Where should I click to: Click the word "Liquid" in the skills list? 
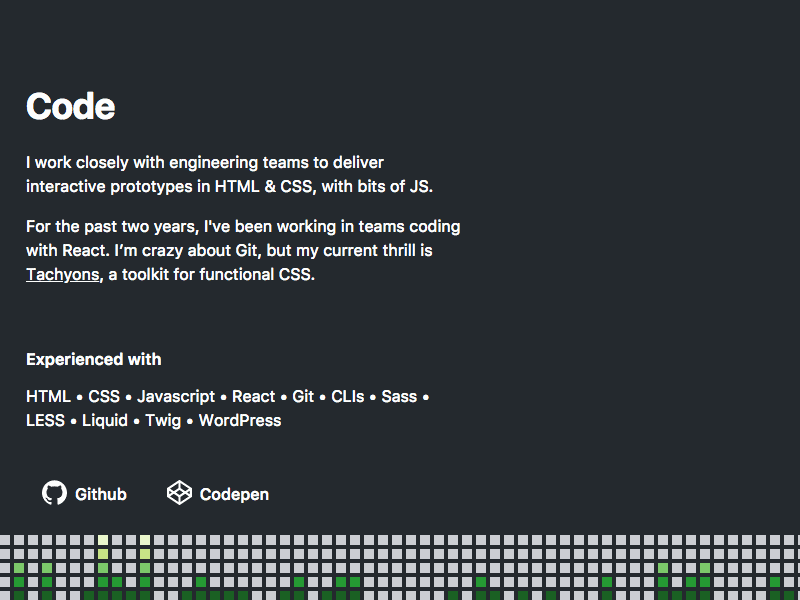point(105,420)
